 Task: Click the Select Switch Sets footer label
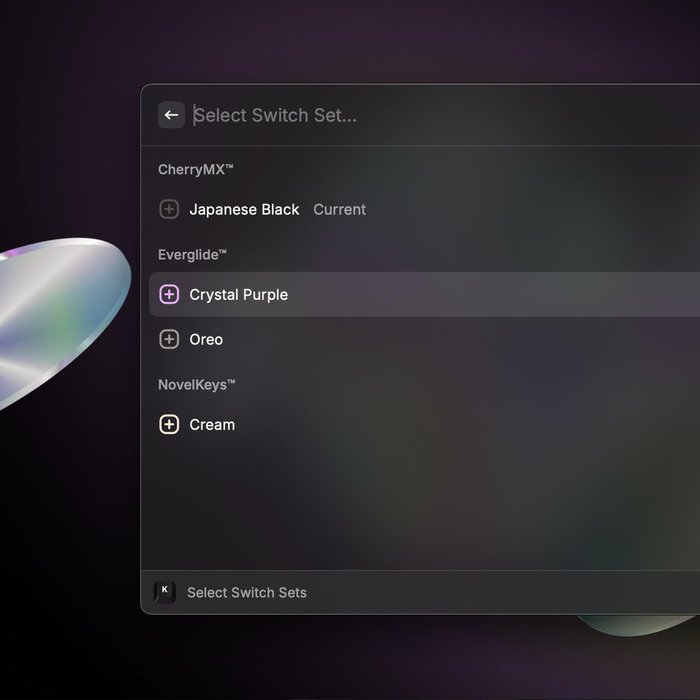pos(247,592)
